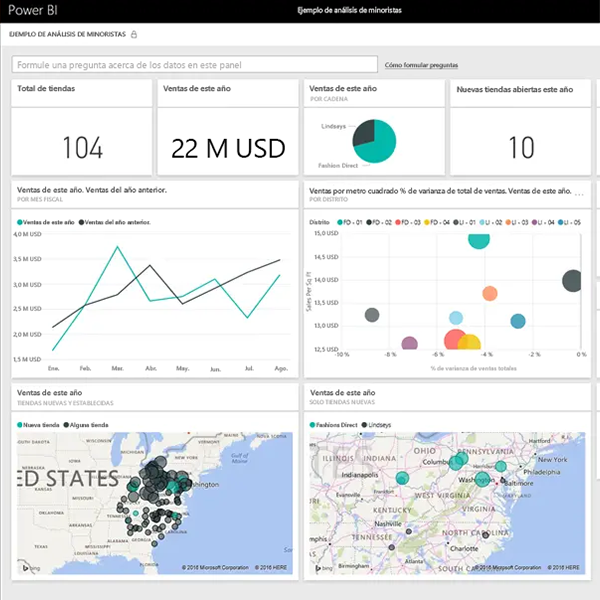Click the Power BI logo in the header
600x600 pixels.
[33, 10]
